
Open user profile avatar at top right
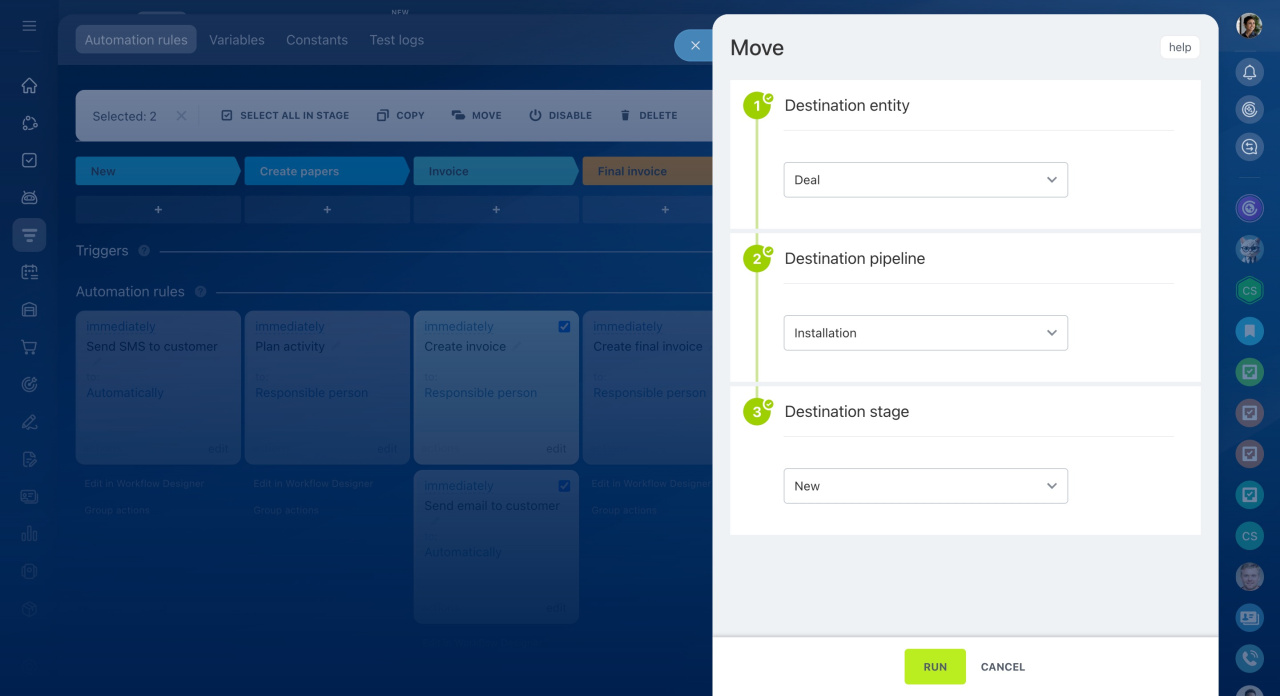tap(1249, 26)
